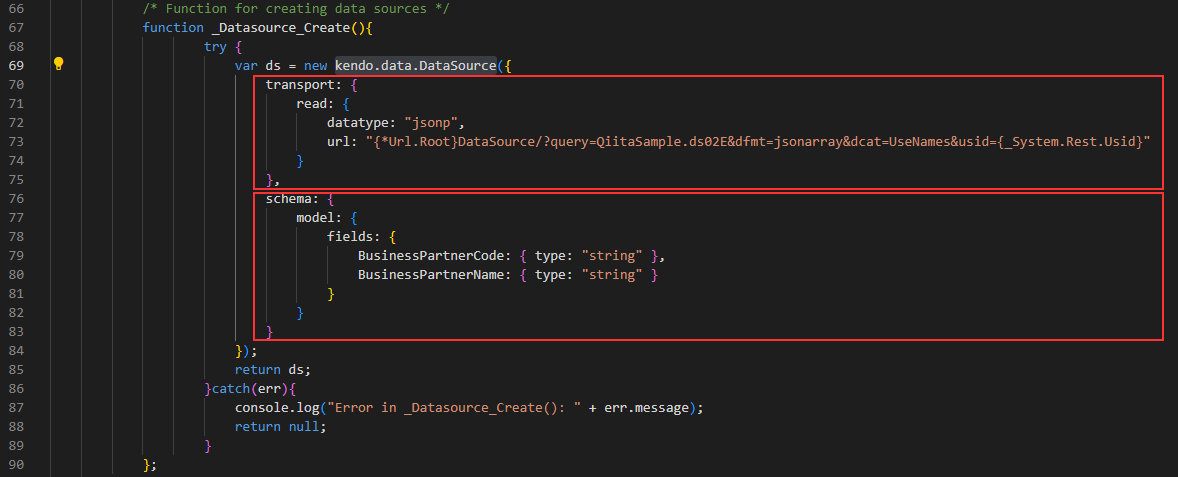This screenshot has width=1178, height=477.
Task: Click line number 66 in the gutter
Action: coord(17,8)
